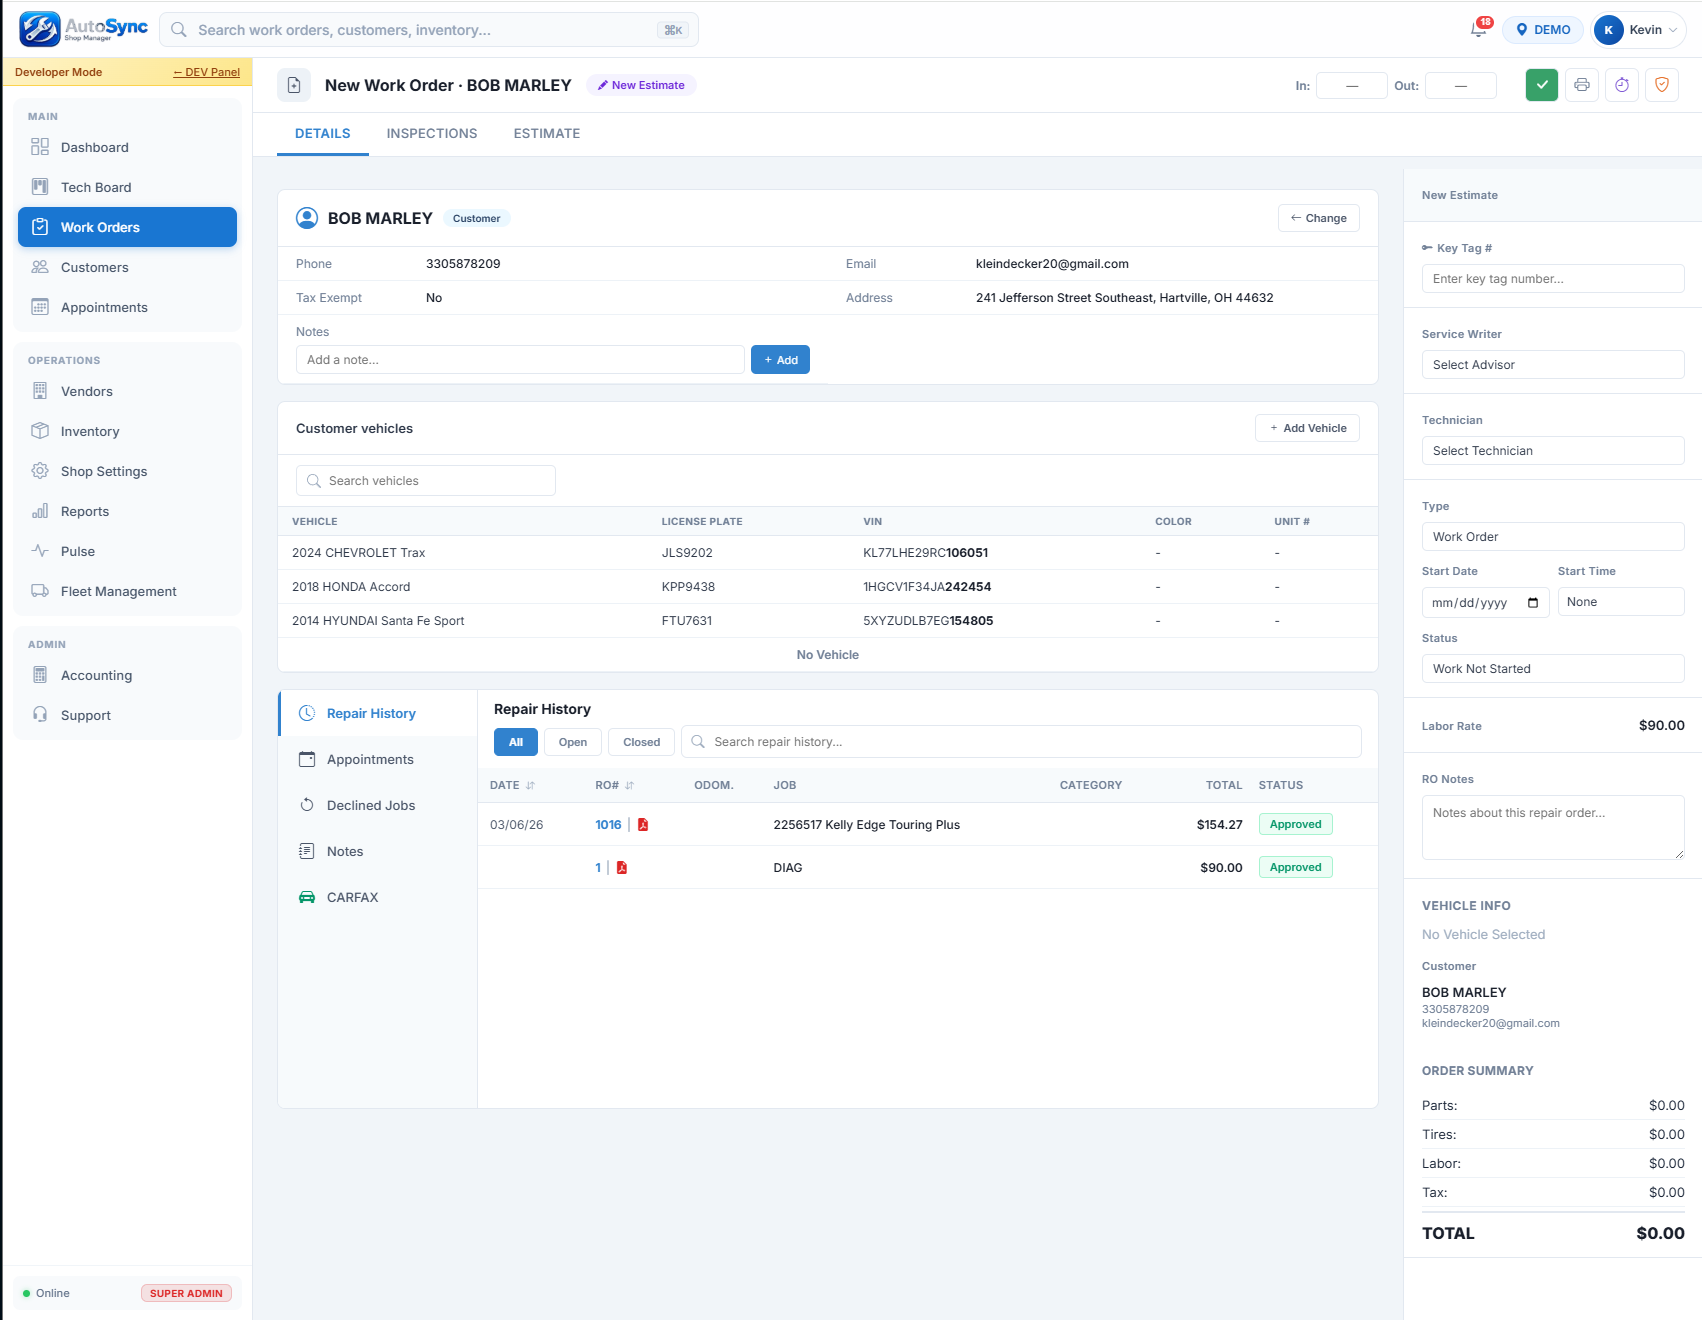Screen dimensions: 1702x1320
Task: Filter repair history to Open
Action: point(572,741)
